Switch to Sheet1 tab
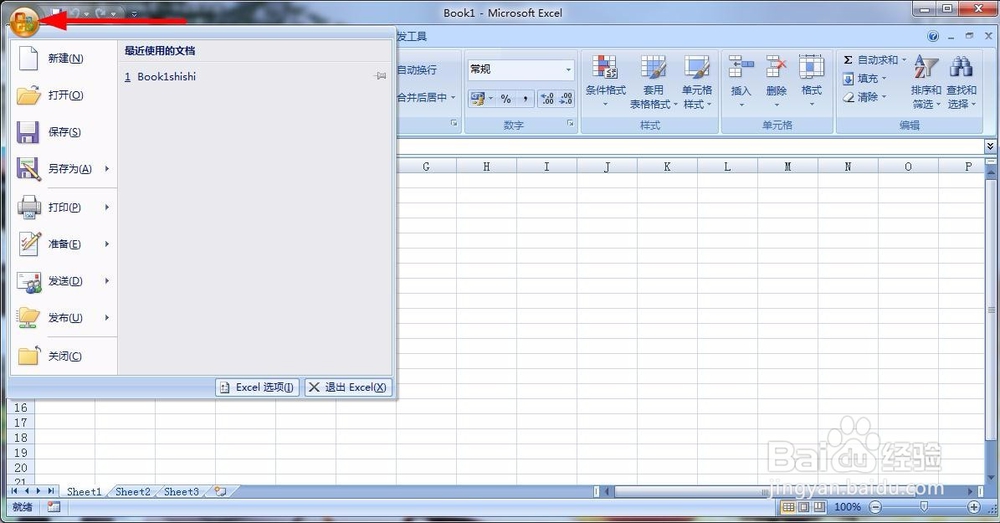 tap(84, 492)
